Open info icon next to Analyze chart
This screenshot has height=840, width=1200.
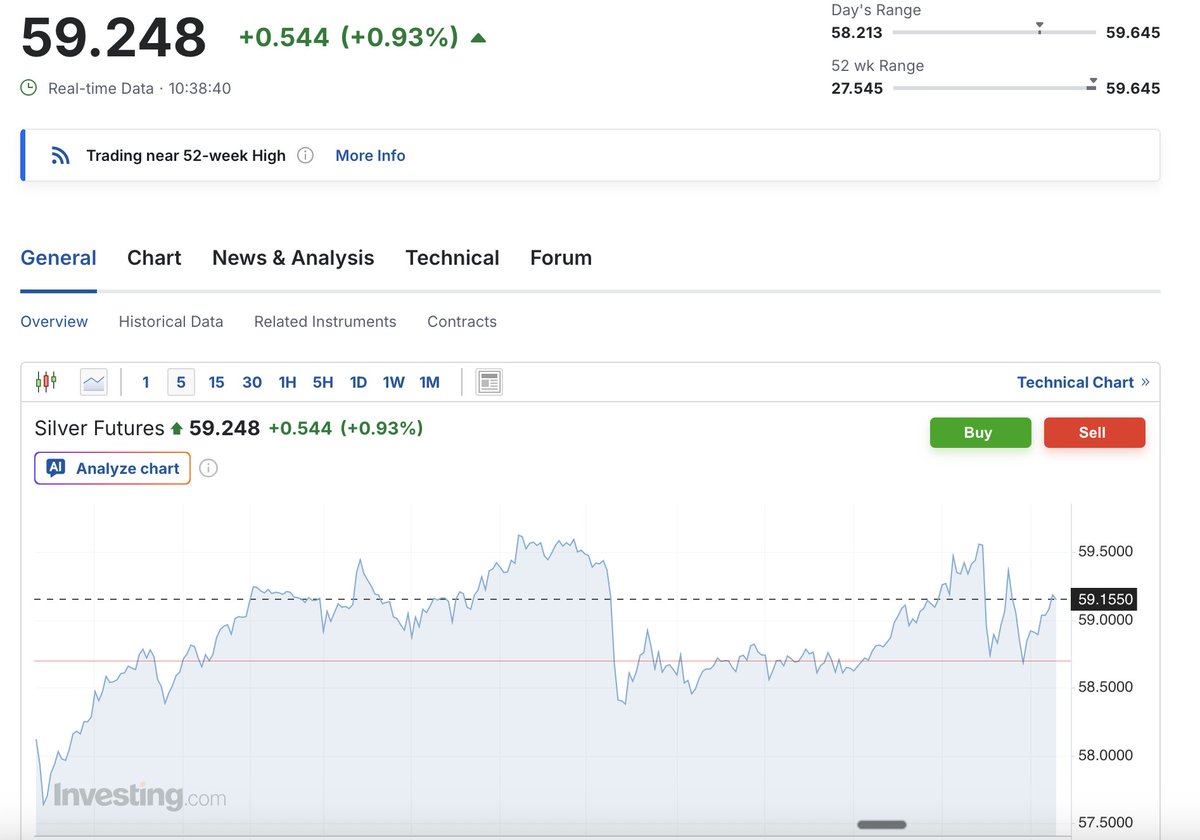tap(208, 467)
